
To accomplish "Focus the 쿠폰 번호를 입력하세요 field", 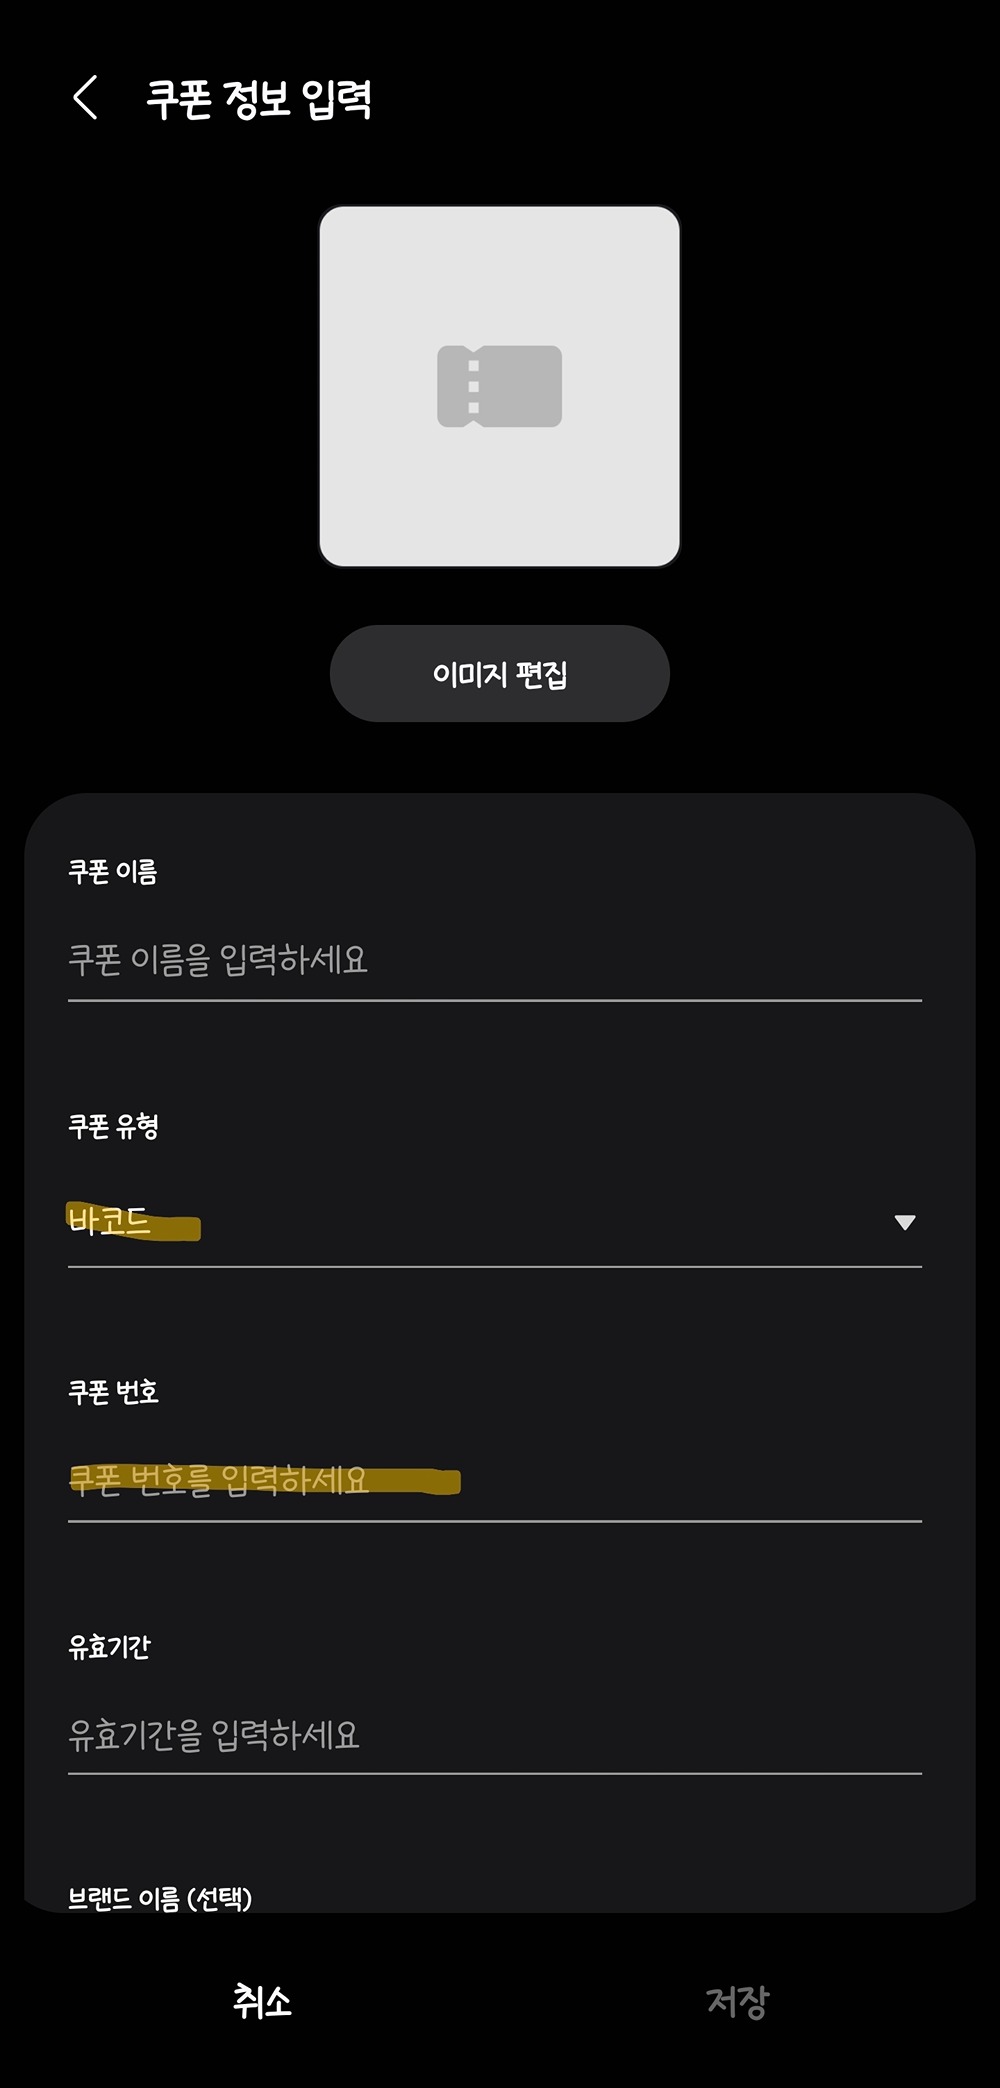I will click(494, 1480).
